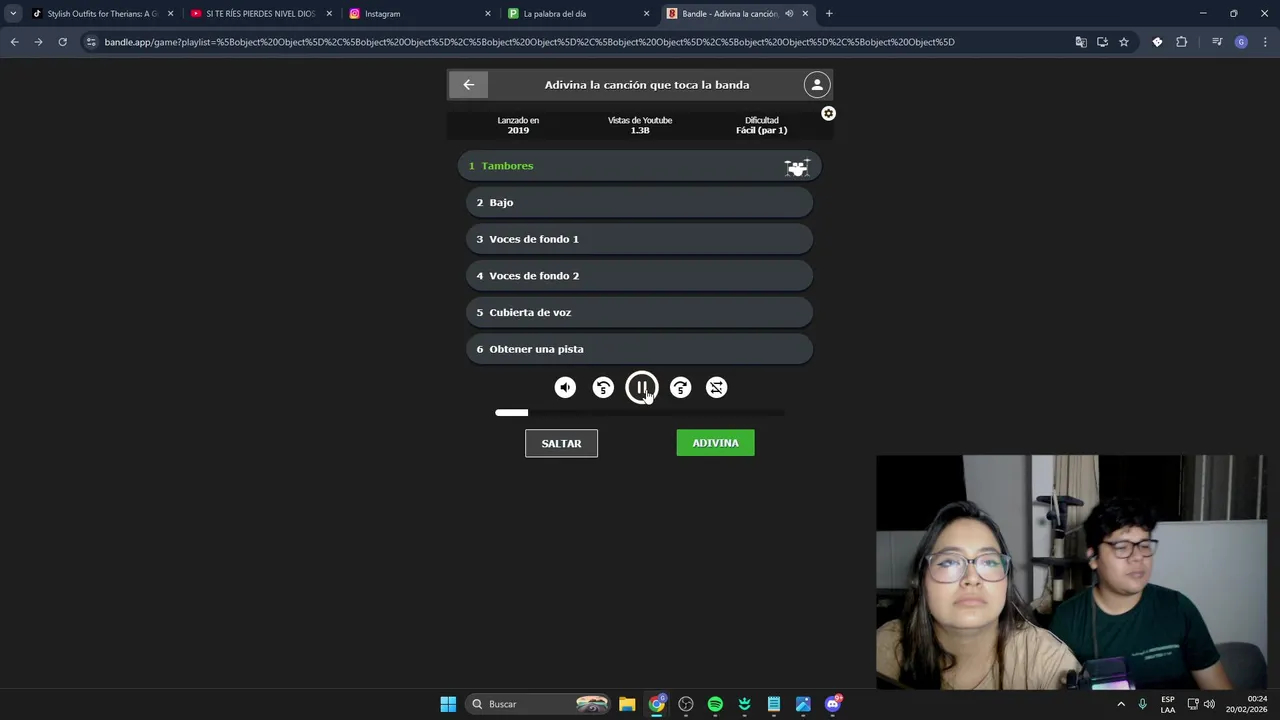Open the Windows Start menu
This screenshot has height=720, width=1280.
pyautogui.click(x=448, y=704)
